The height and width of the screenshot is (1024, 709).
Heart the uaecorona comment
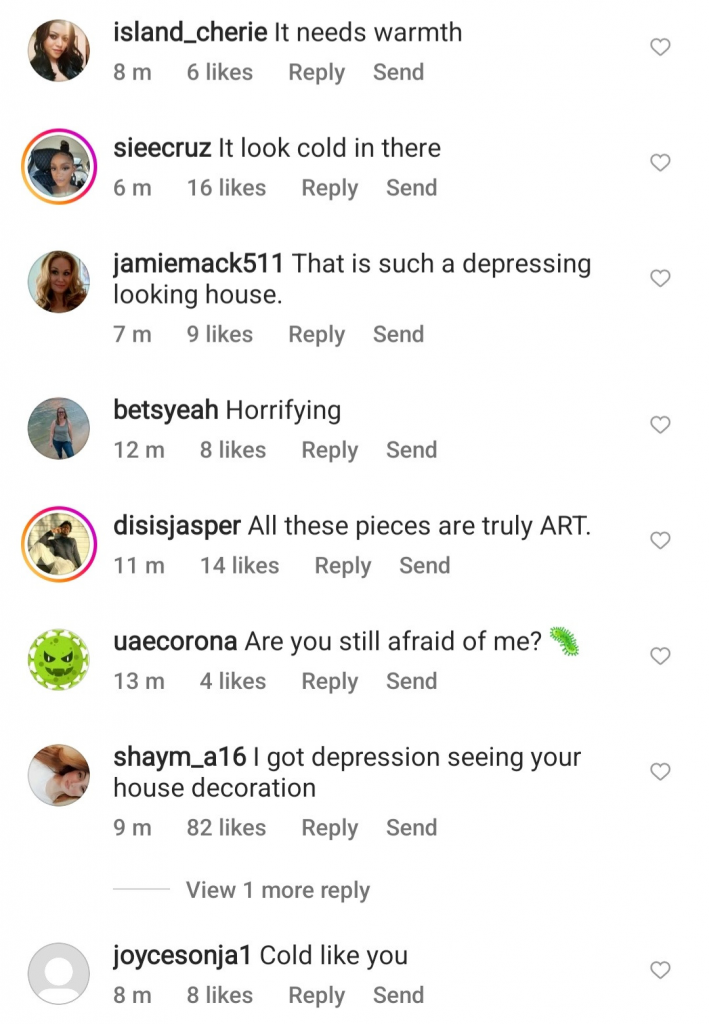pyautogui.click(x=660, y=656)
